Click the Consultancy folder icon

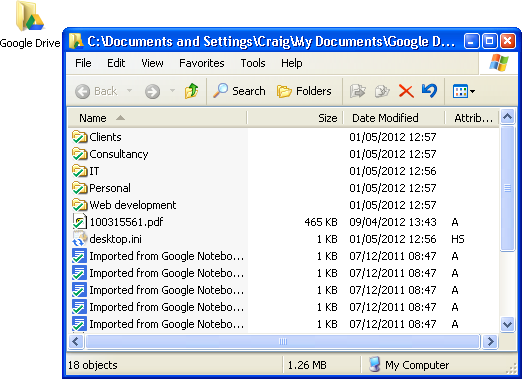point(80,154)
